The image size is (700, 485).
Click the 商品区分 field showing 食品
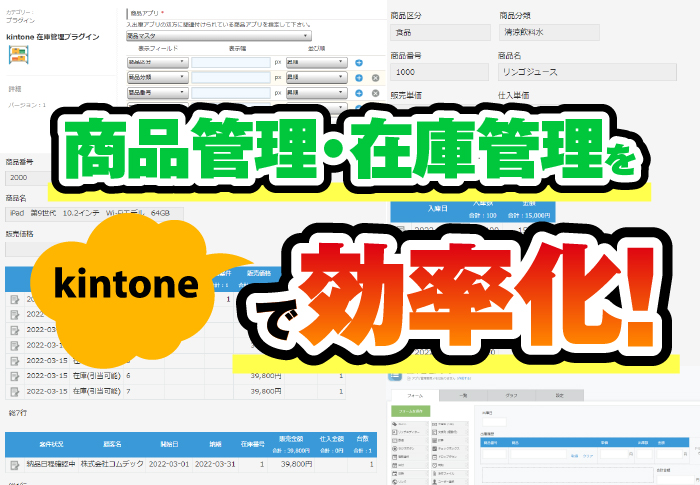[440, 32]
